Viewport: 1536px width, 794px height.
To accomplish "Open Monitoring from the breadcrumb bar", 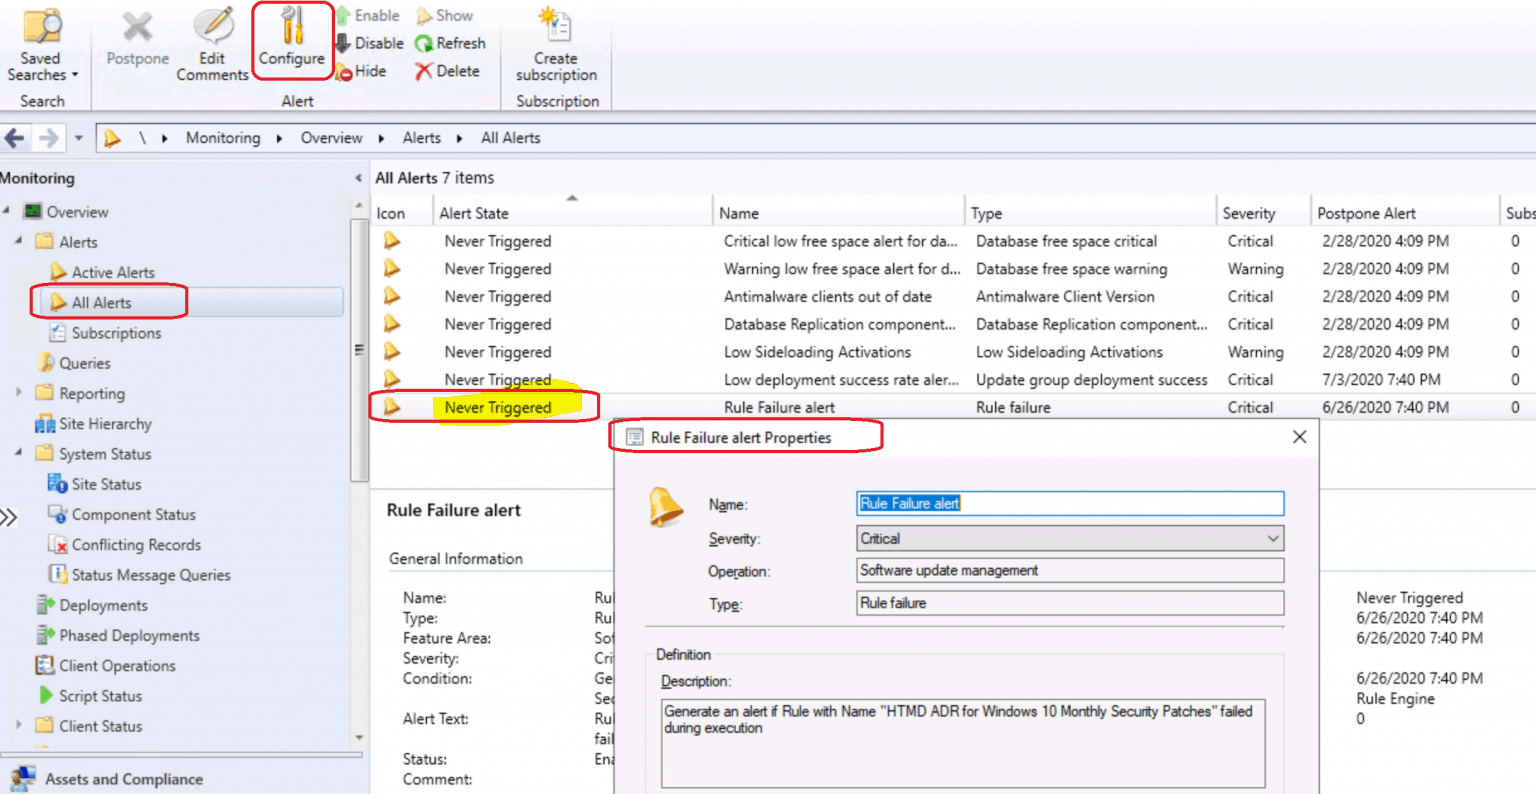I will click(223, 137).
